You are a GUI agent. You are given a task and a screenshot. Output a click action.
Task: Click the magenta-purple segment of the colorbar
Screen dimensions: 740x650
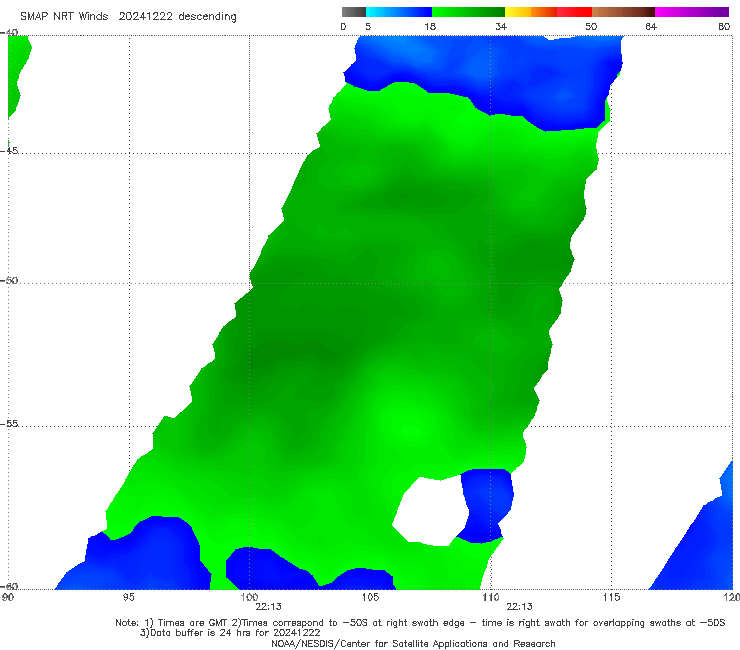point(692,12)
